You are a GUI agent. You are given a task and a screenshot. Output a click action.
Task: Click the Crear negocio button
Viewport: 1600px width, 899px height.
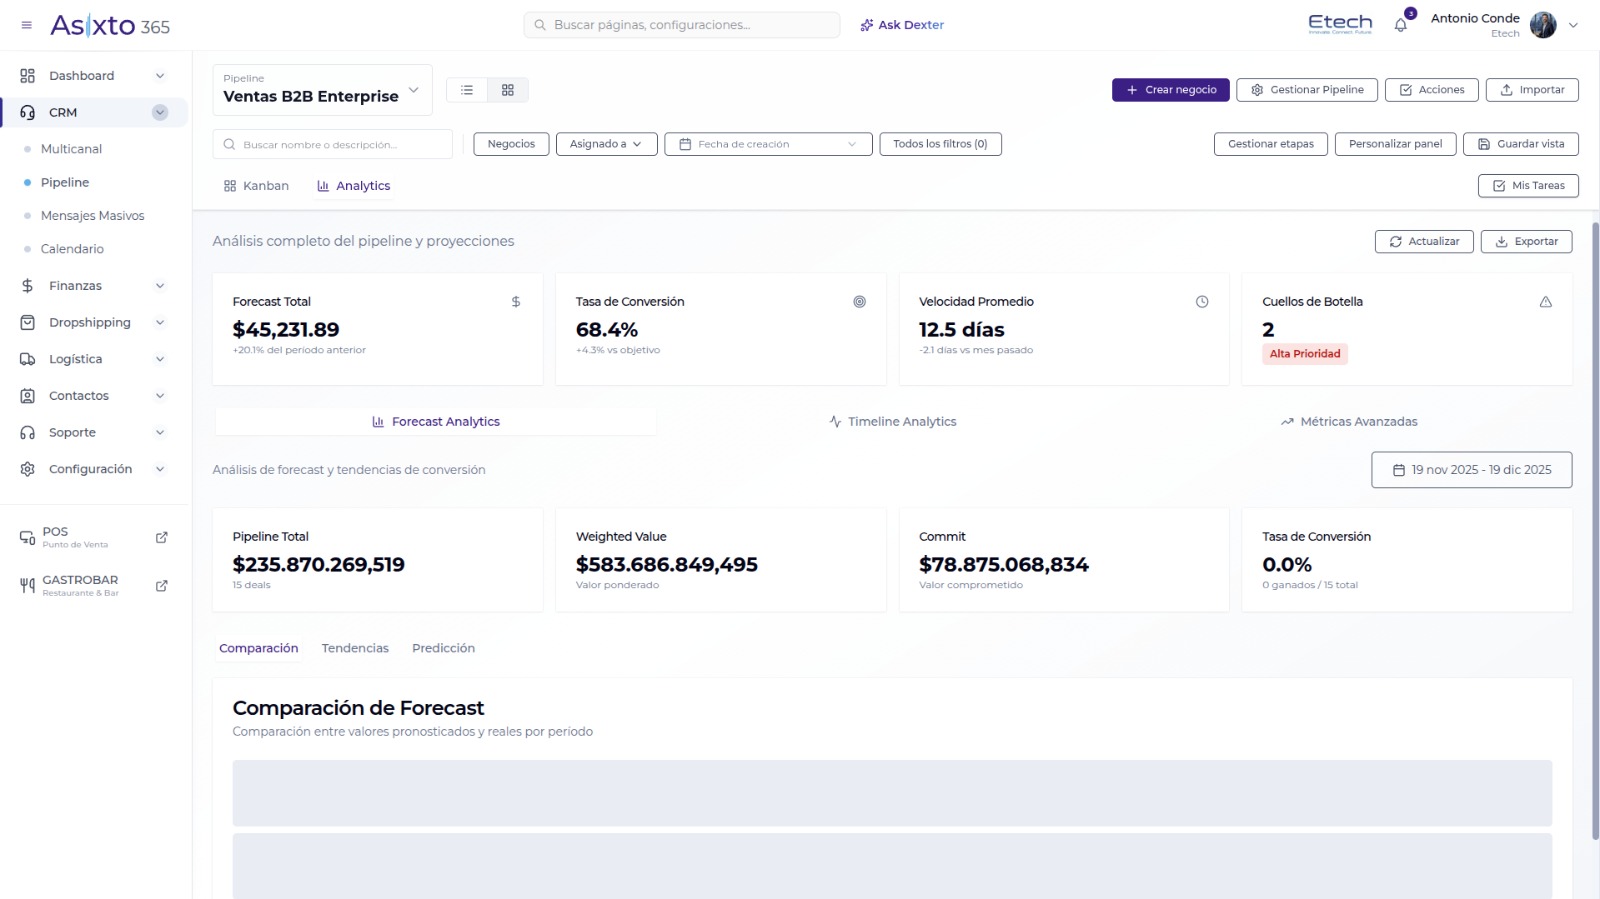tap(1171, 90)
